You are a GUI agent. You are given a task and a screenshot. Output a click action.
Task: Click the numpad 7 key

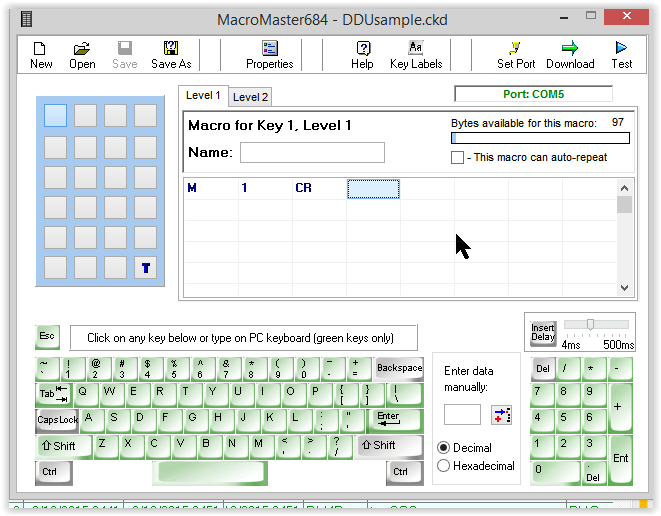click(543, 395)
